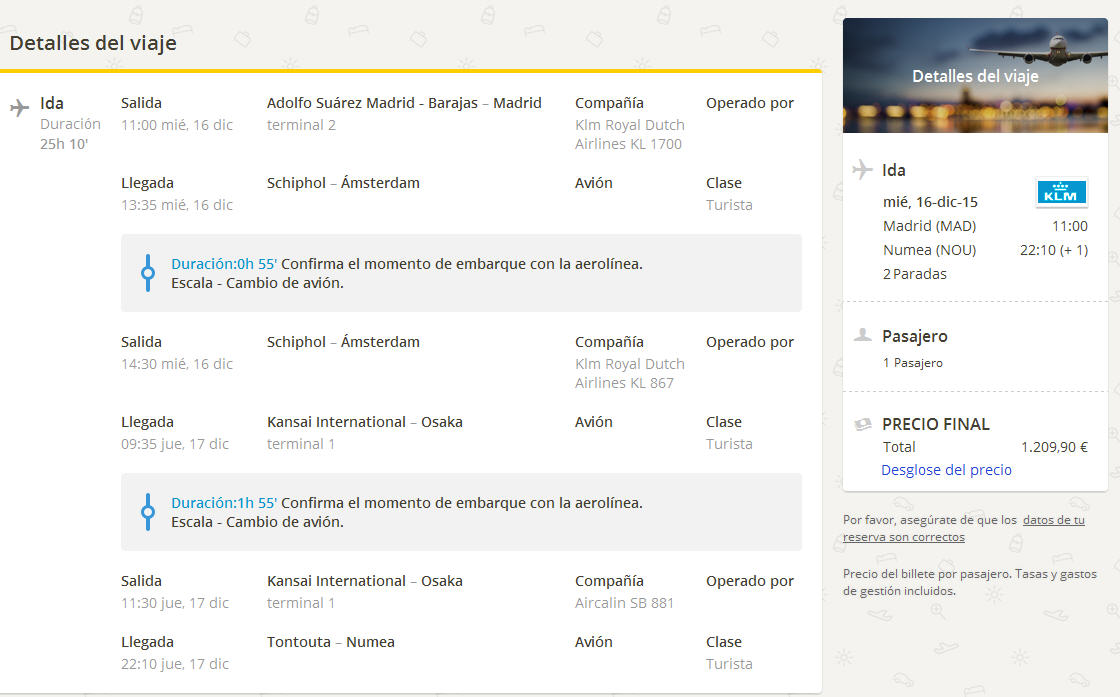
Task: Click departure time '14:30 mié, 16 dic'
Action: coord(176,364)
